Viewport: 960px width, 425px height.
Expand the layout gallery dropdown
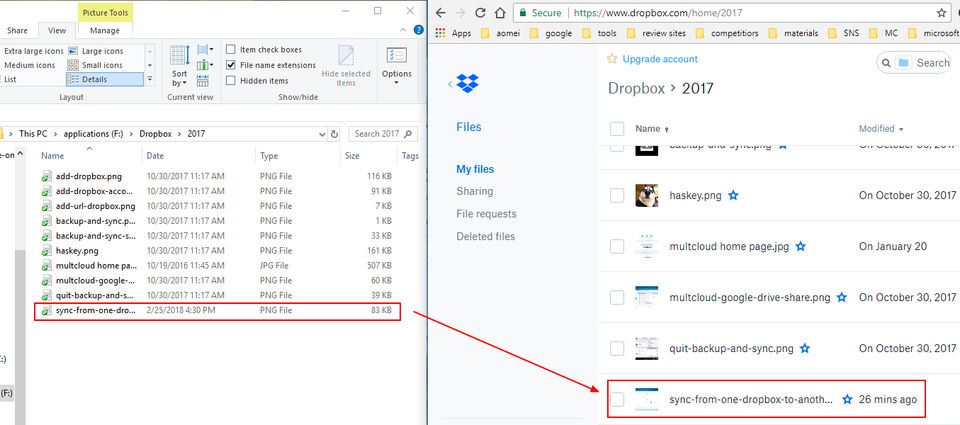point(150,79)
